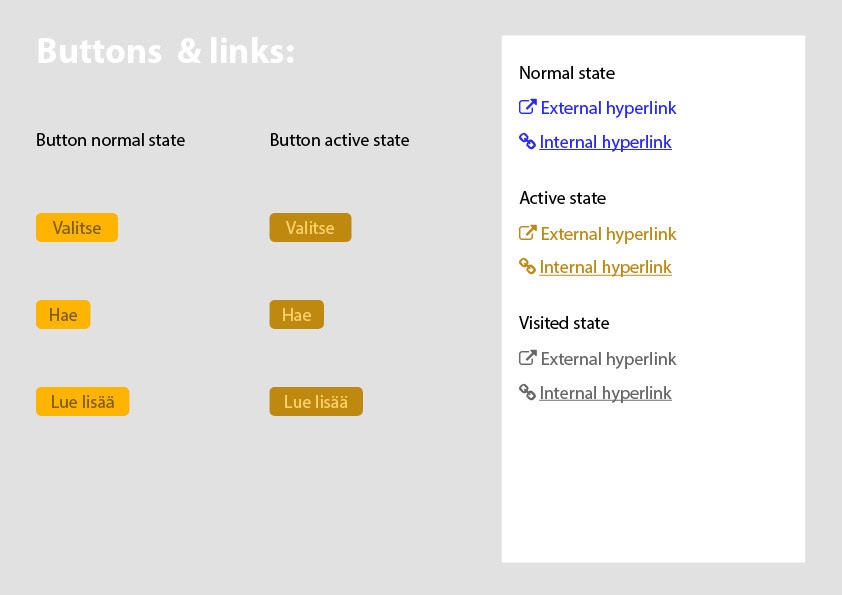Screen dimensions: 842x595
Task: Click the gray chain link icon
Action: 528,392
